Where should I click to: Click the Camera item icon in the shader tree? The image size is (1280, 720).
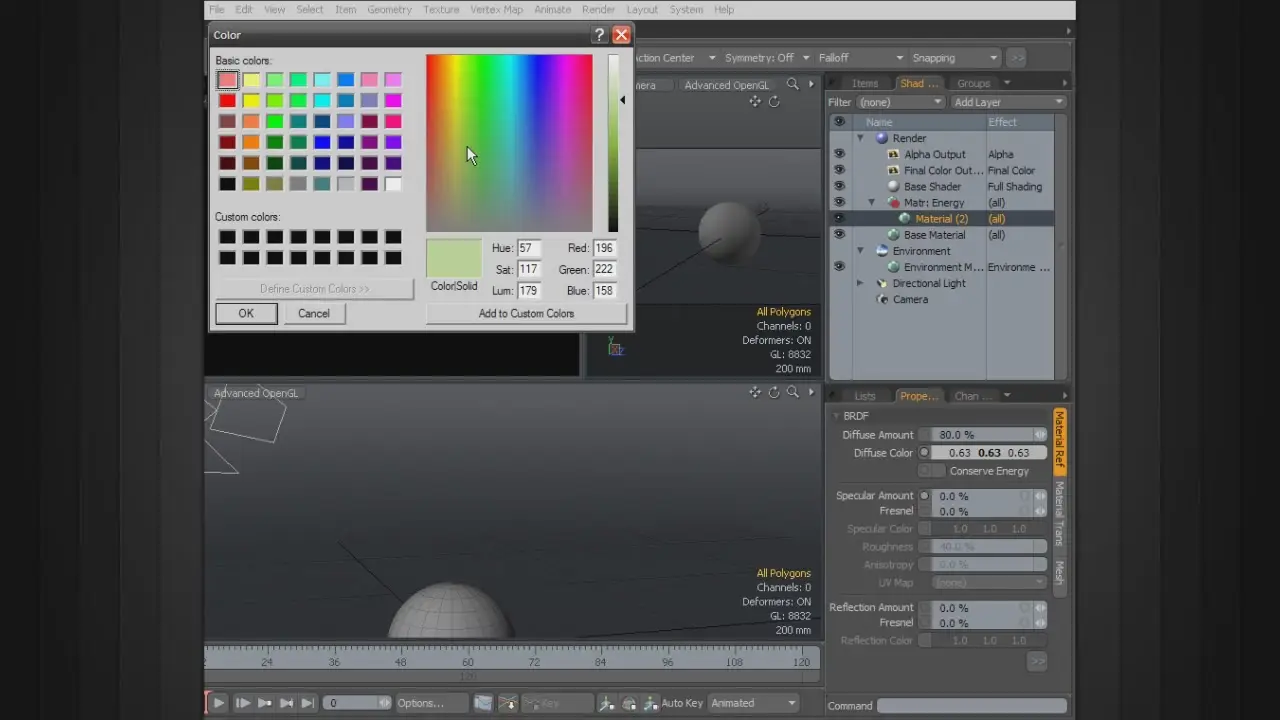pyautogui.click(x=882, y=299)
